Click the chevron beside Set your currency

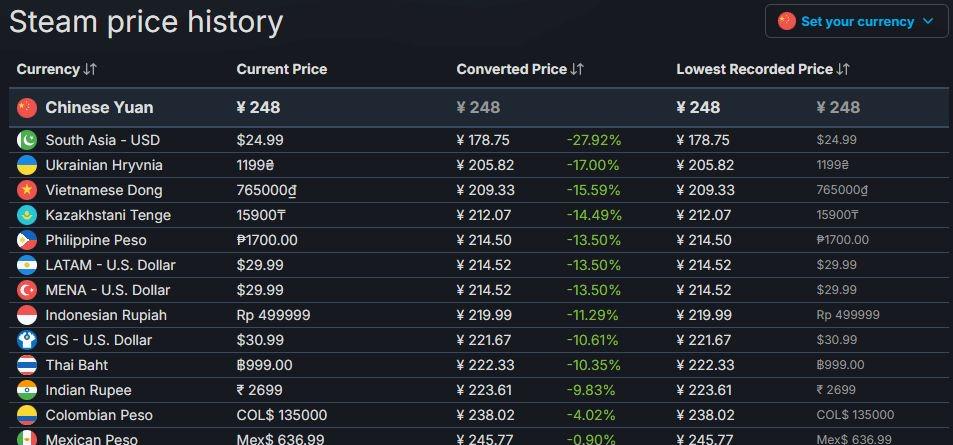coord(927,21)
